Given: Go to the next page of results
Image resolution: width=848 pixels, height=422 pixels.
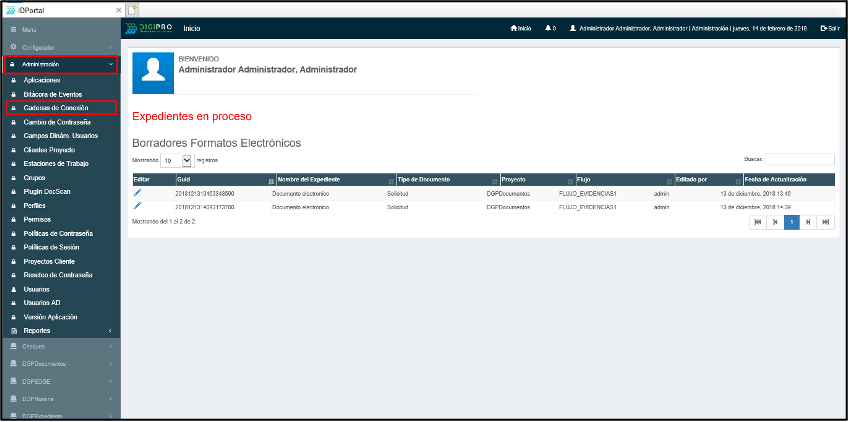Looking at the screenshot, I should (808, 222).
